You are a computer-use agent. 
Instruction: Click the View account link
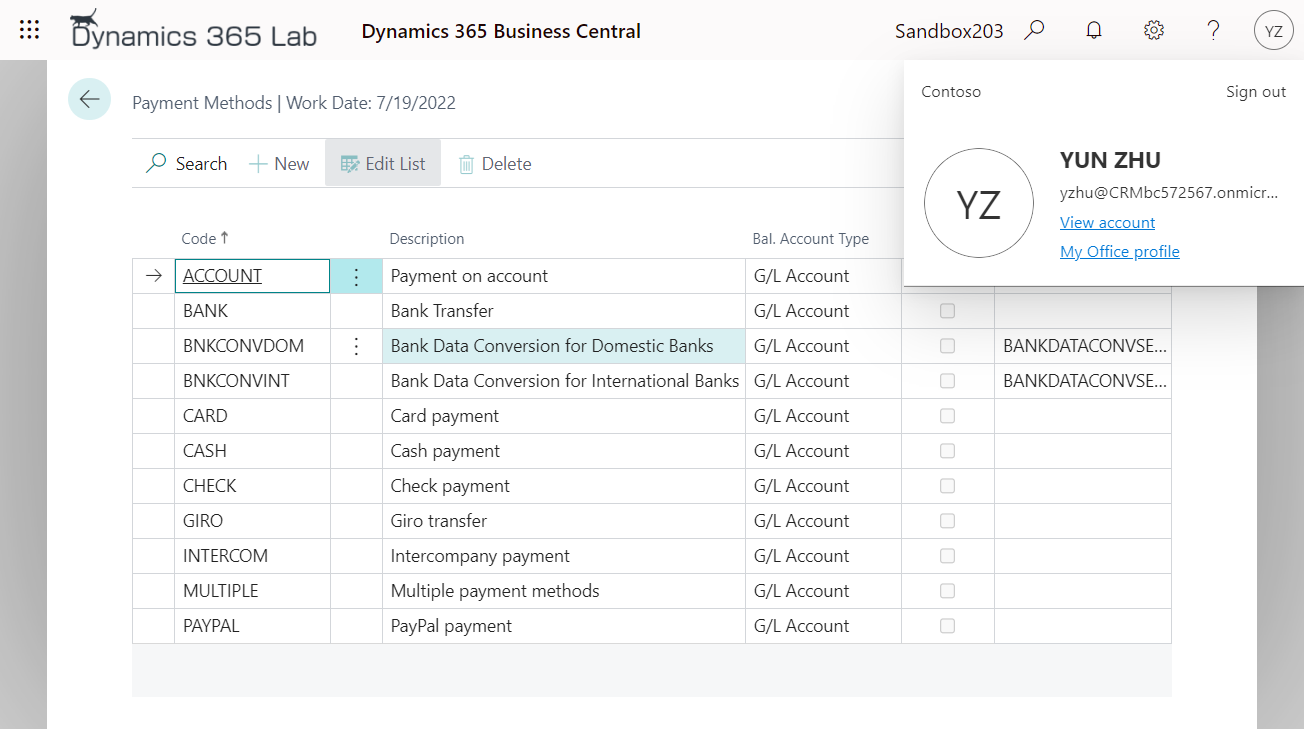tap(1107, 222)
